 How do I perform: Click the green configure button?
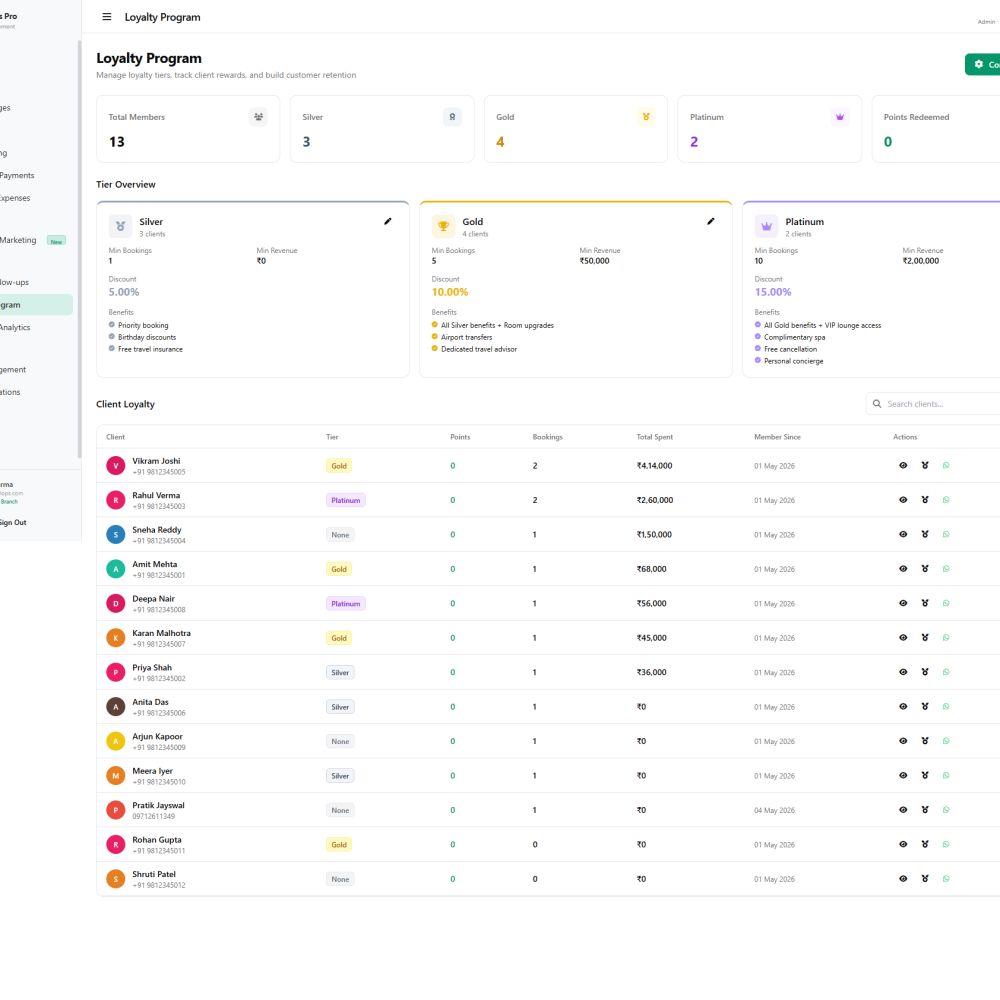click(983, 64)
